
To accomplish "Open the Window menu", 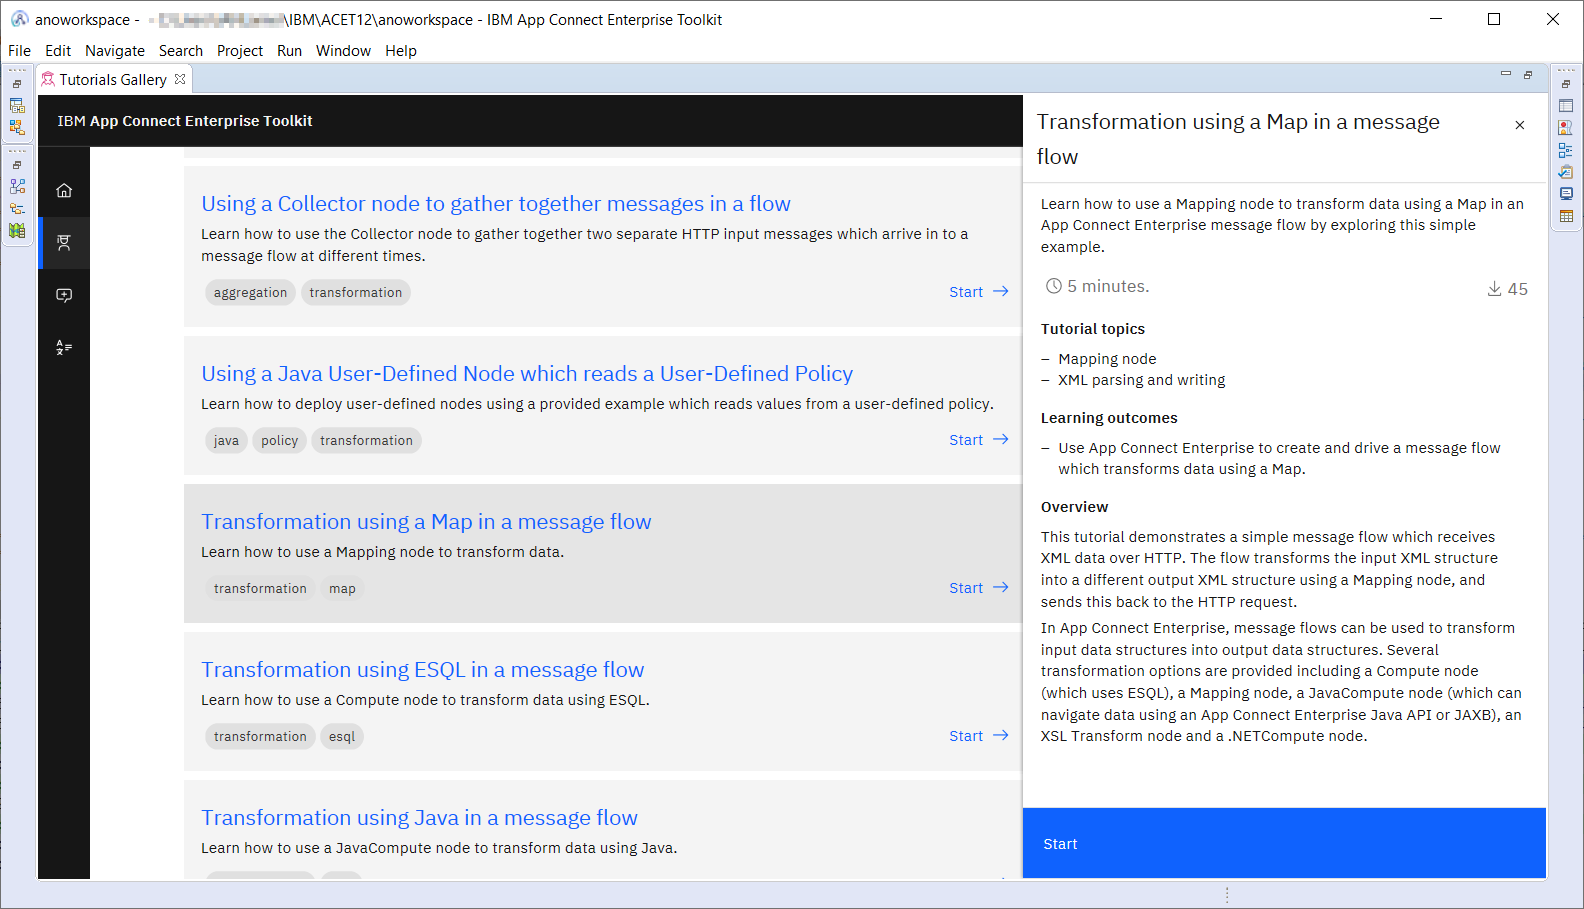I will click(343, 51).
